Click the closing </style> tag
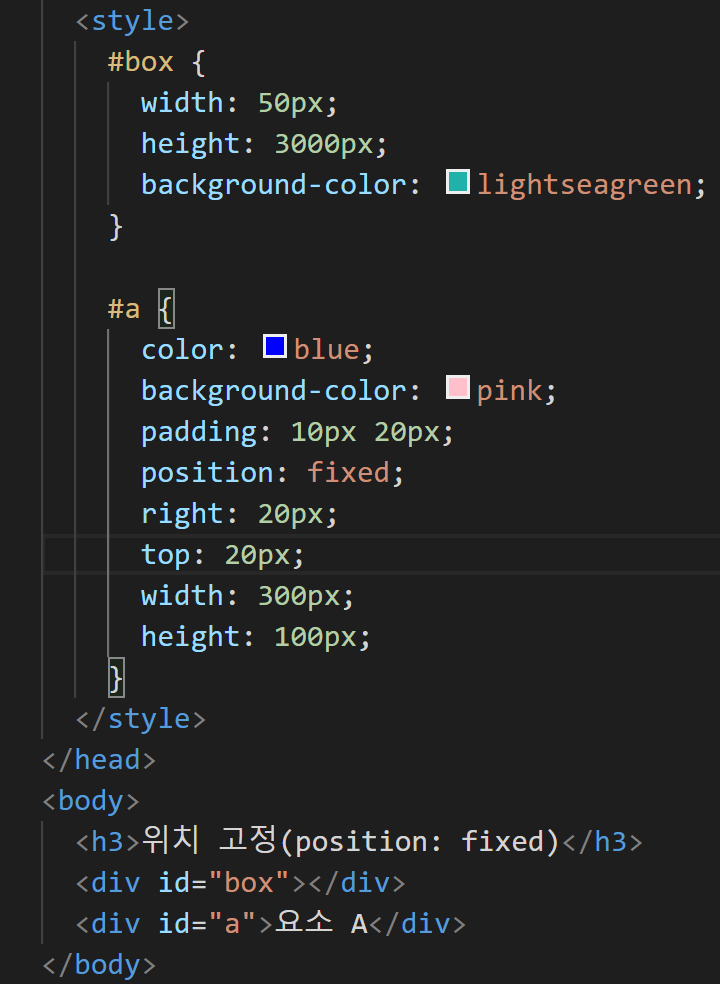720x984 pixels. click(x=141, y=719)
